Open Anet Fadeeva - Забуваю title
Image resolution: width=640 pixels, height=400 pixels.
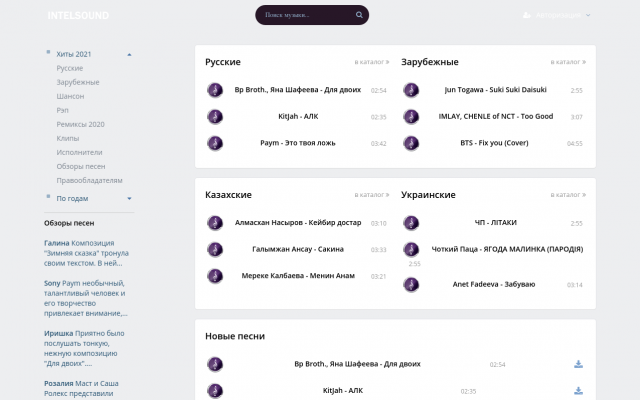click(494, 284)
